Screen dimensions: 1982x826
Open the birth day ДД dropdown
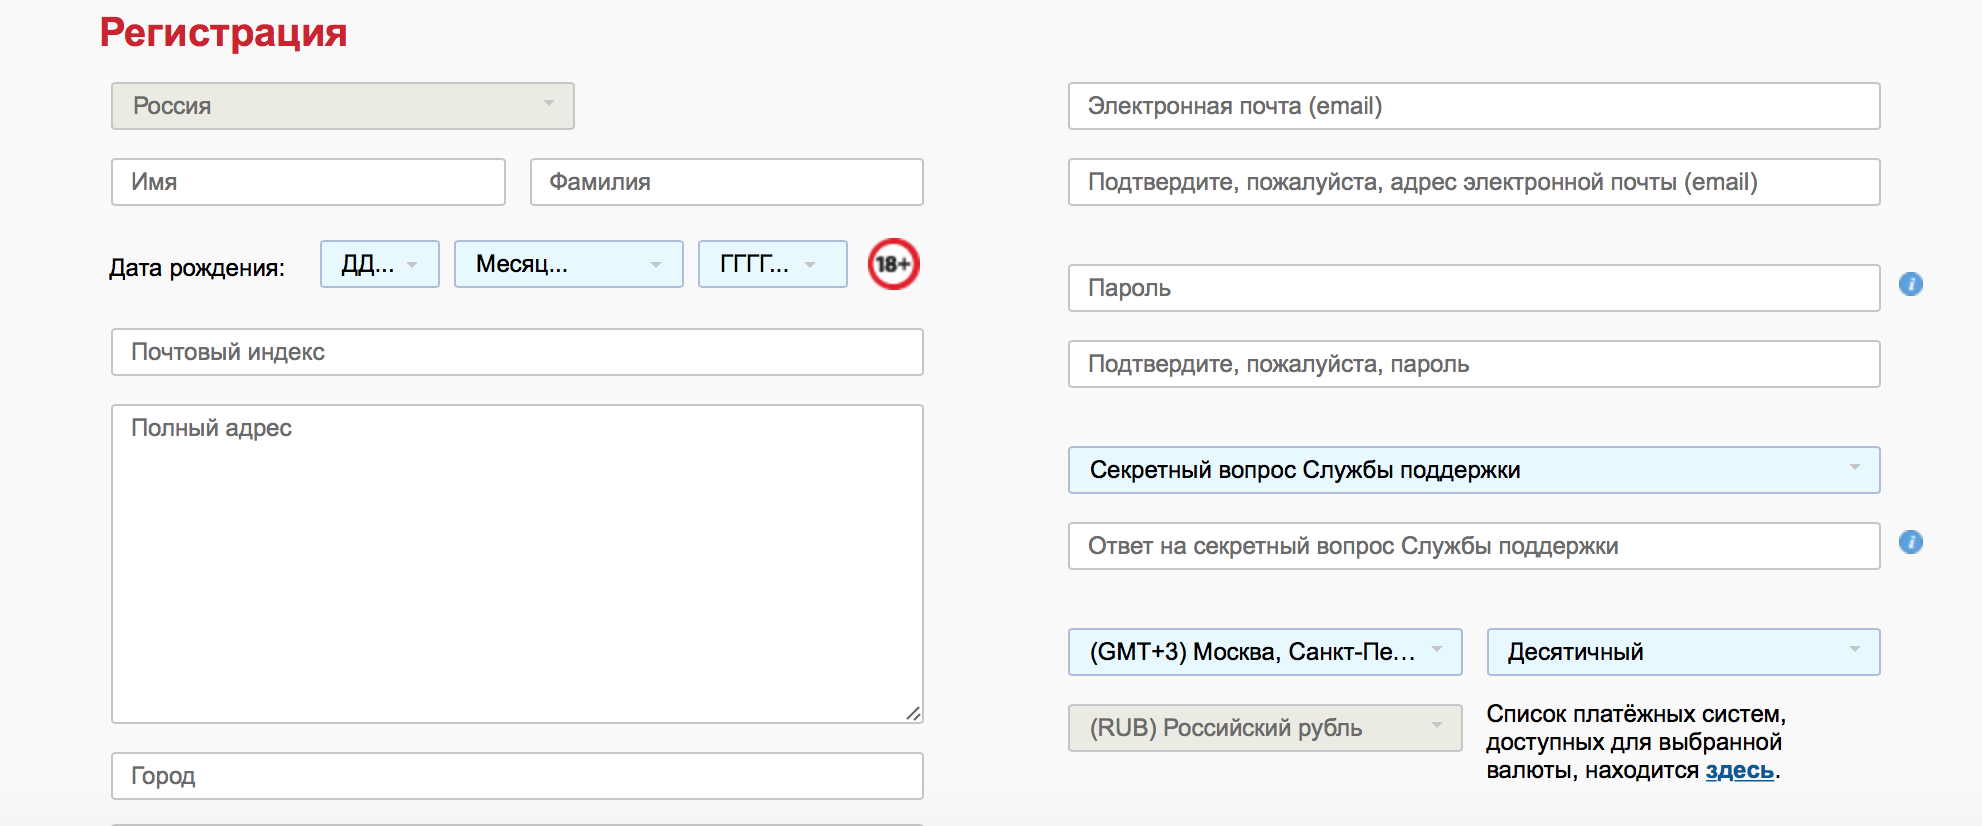(x=379, y=264)
